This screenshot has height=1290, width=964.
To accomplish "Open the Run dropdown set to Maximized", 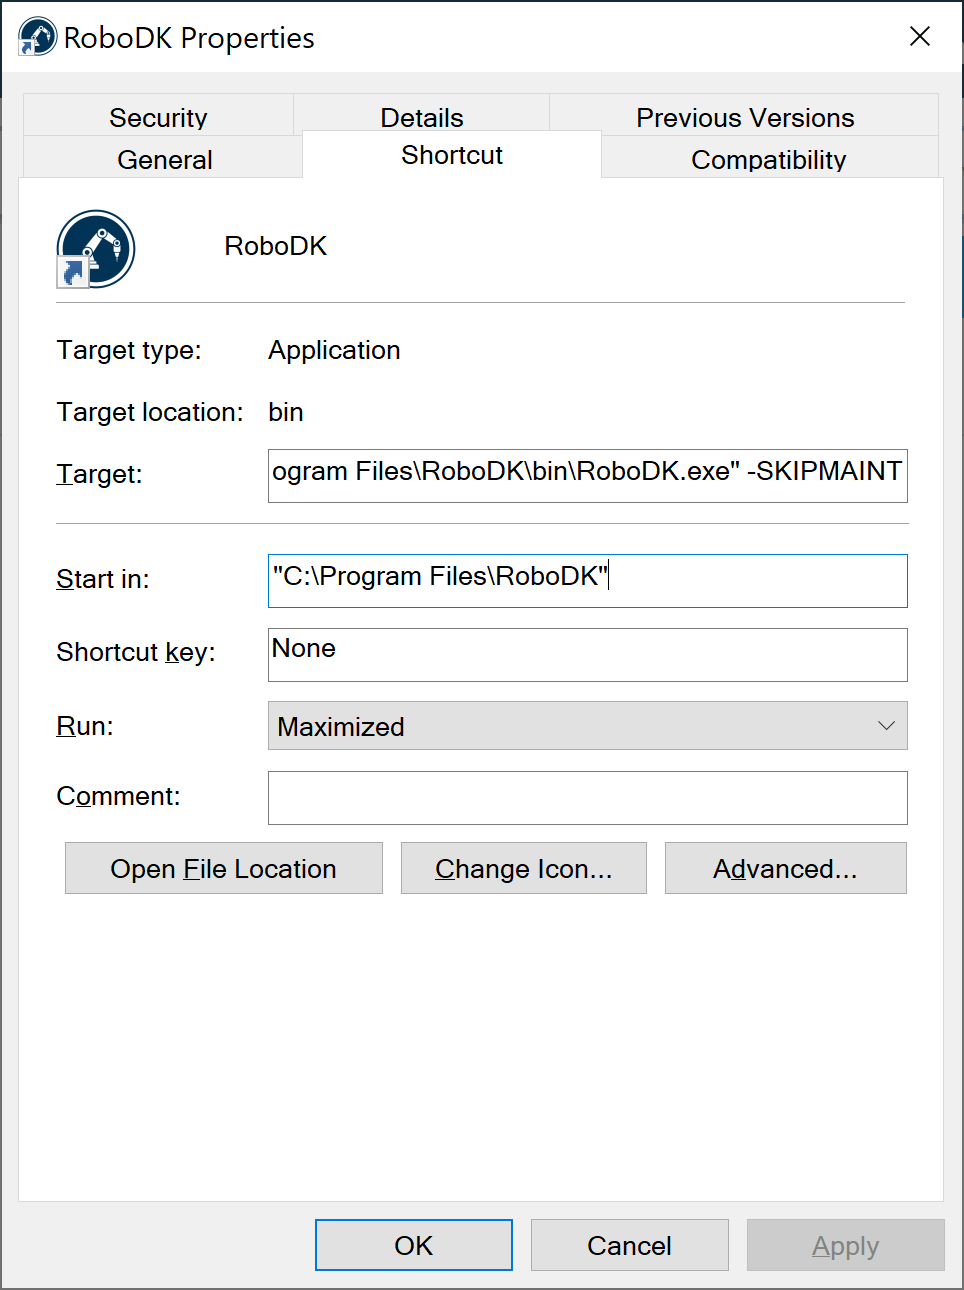I will pyautogui.click(x=588, y=726).
